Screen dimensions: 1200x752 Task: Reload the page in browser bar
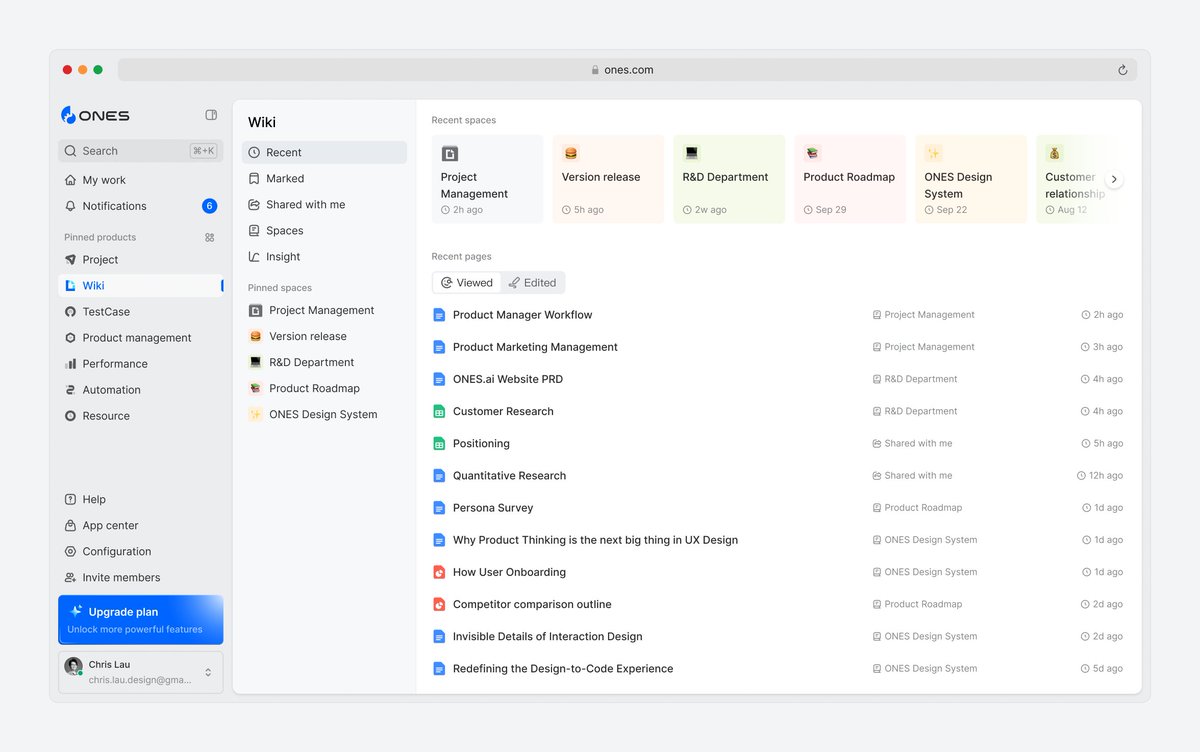point(1122,70)
